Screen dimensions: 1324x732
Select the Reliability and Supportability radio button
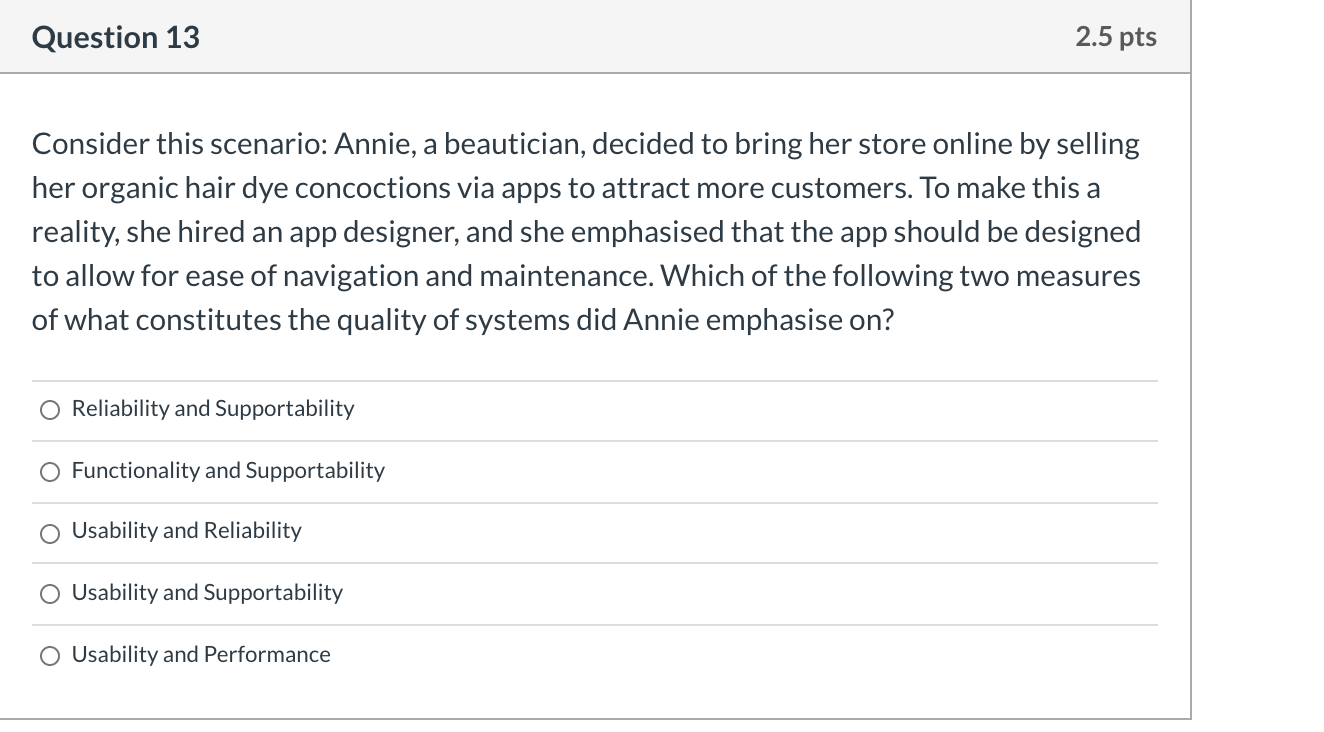pyautogui.click(x=50, y=409)
